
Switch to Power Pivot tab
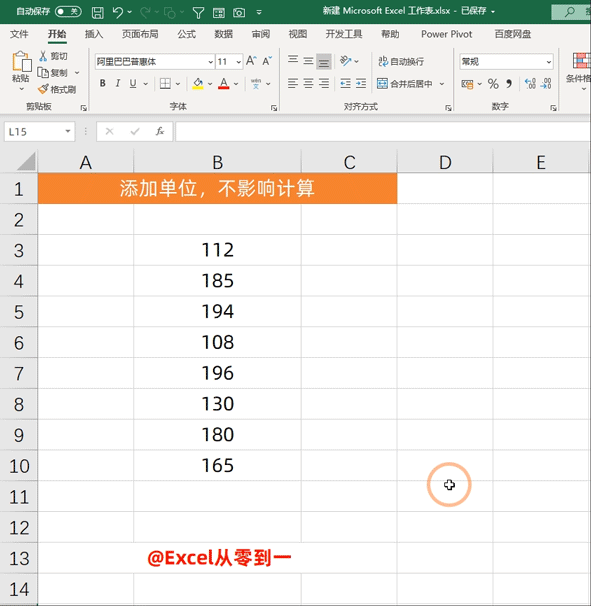tap(446, 34)
